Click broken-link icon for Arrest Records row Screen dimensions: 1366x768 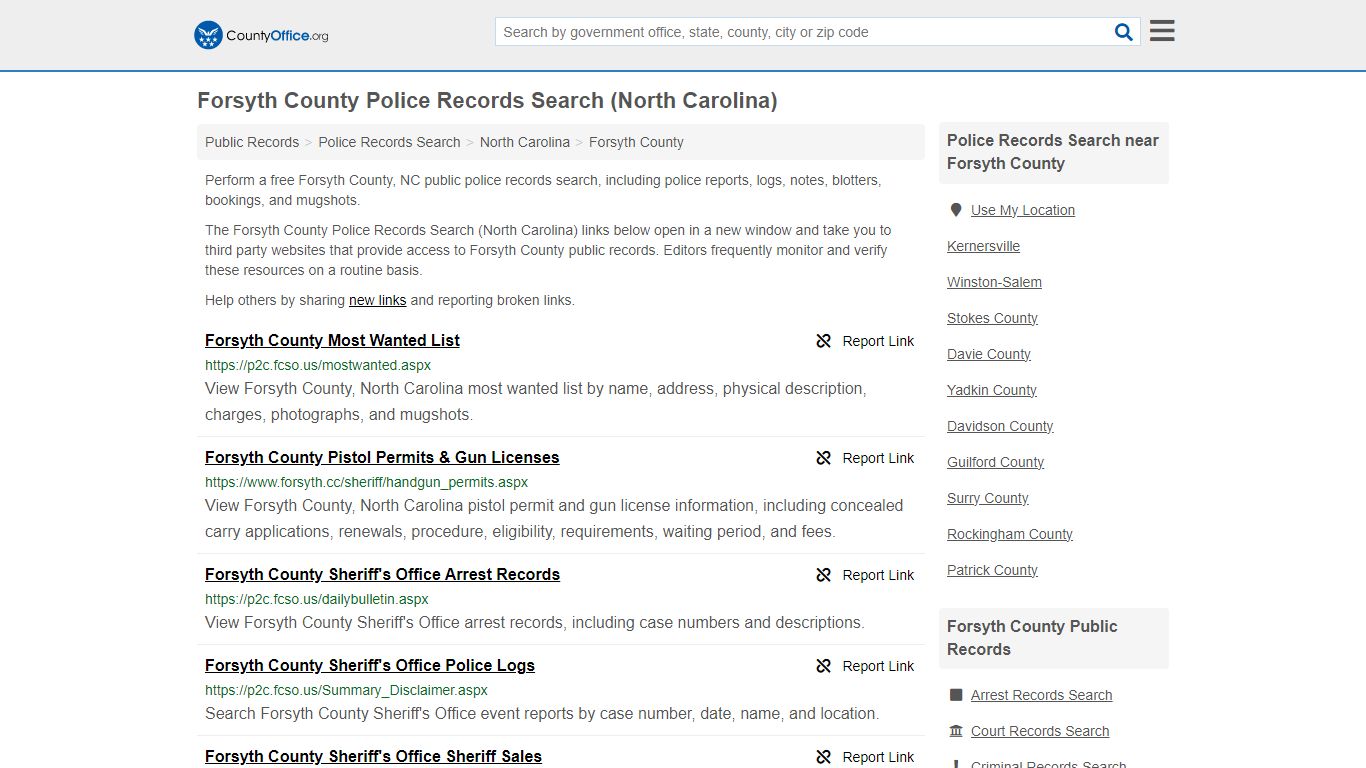(x=824, y=575)
